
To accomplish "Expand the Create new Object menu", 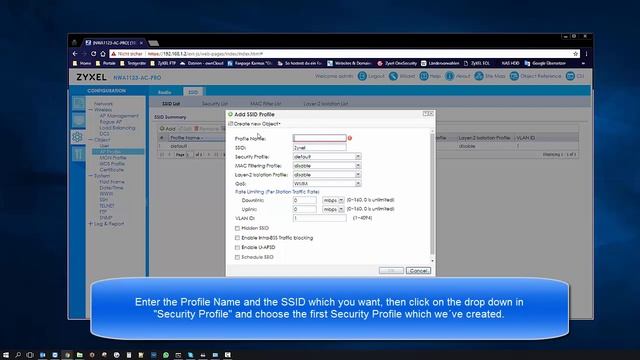I will [254, 124].
